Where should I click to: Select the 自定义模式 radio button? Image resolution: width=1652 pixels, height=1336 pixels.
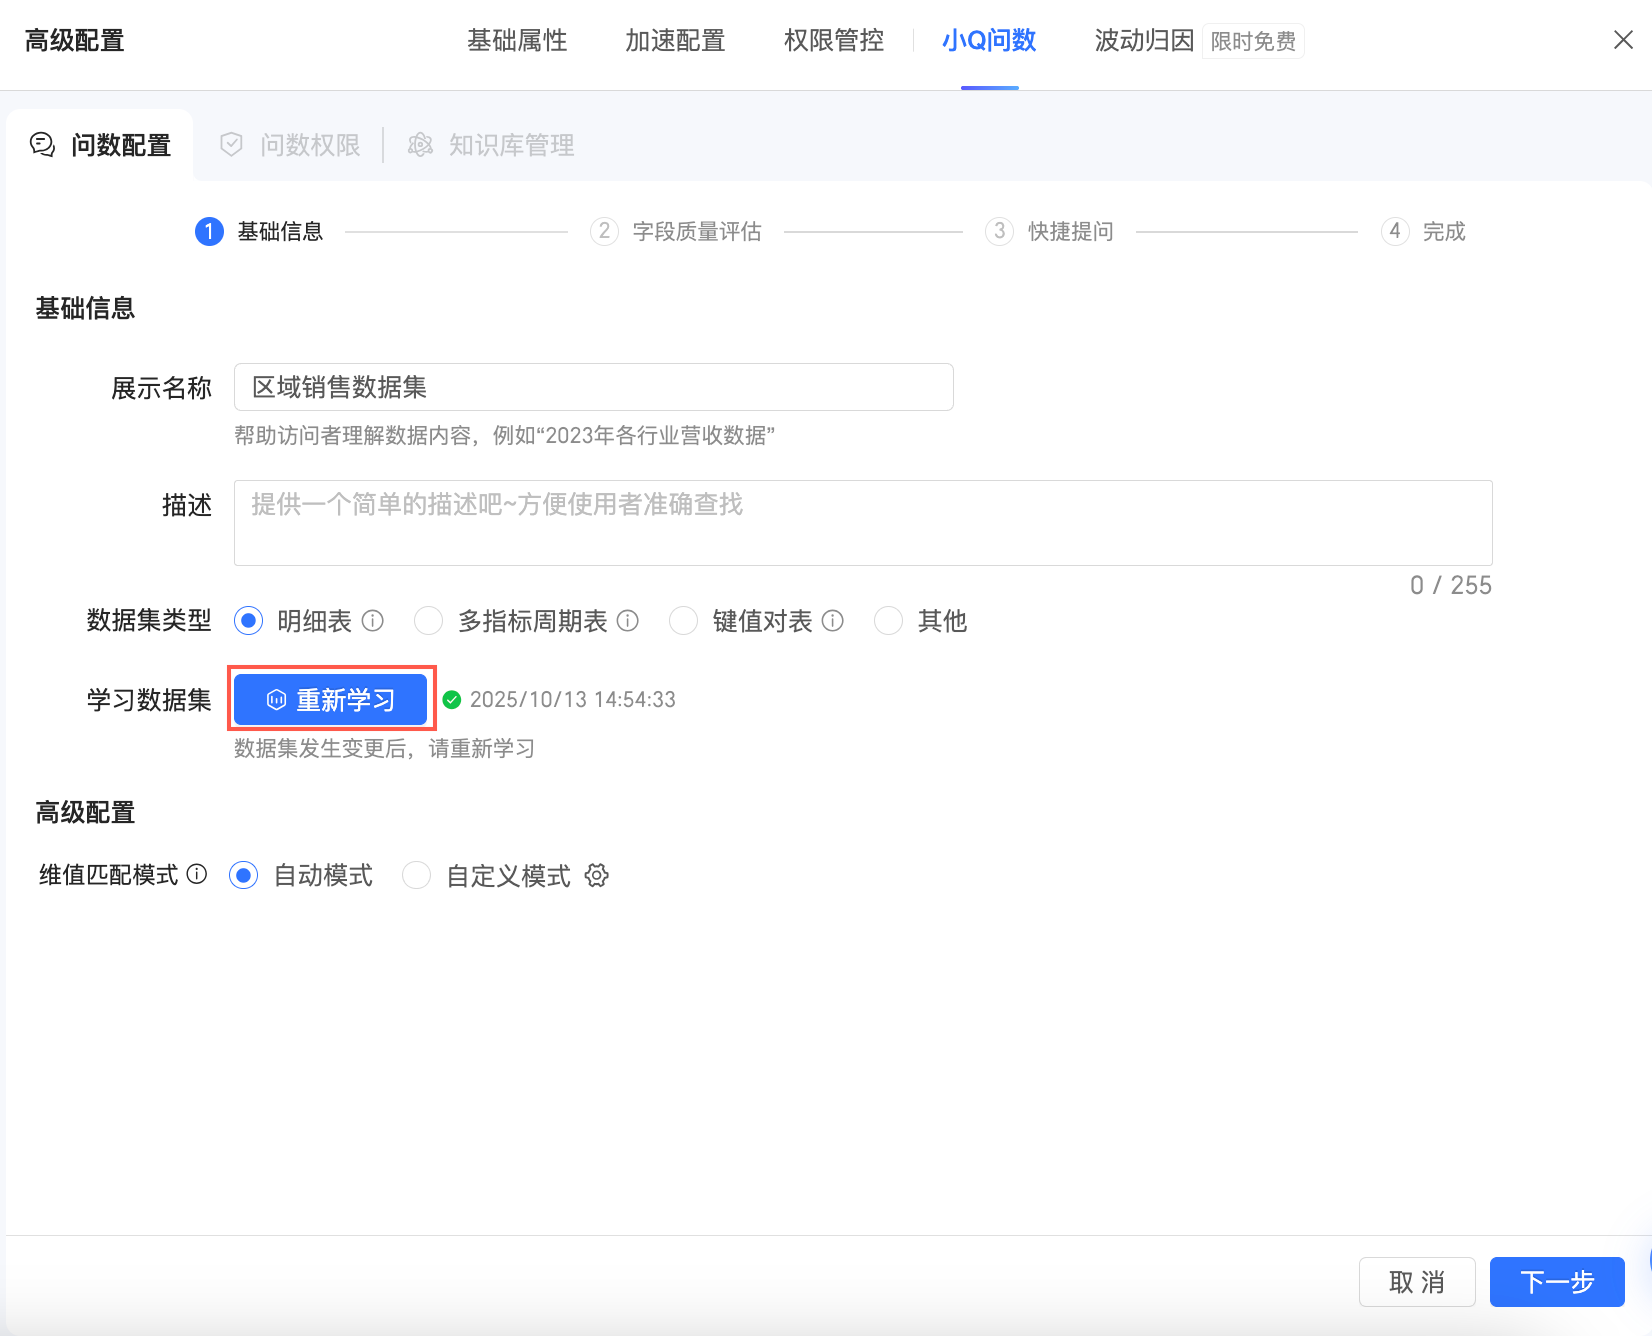(x=416, y=876)
